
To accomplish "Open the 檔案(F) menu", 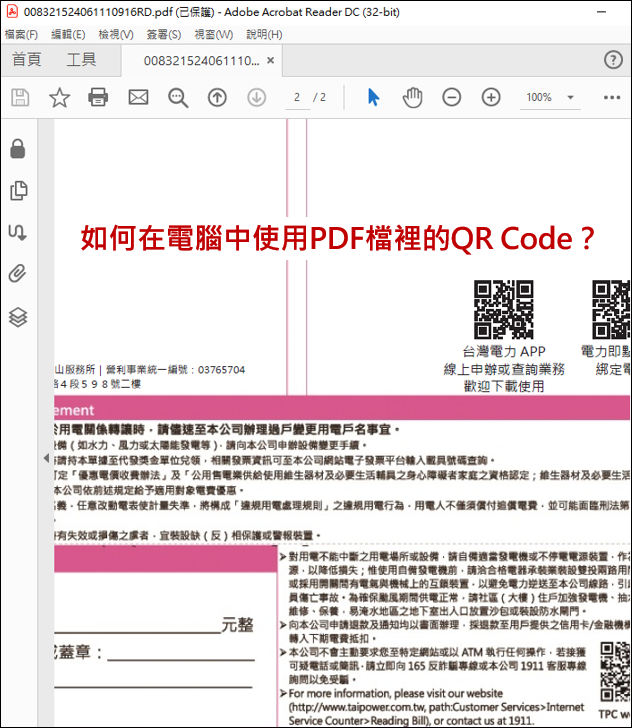I will tap(21, 34).
